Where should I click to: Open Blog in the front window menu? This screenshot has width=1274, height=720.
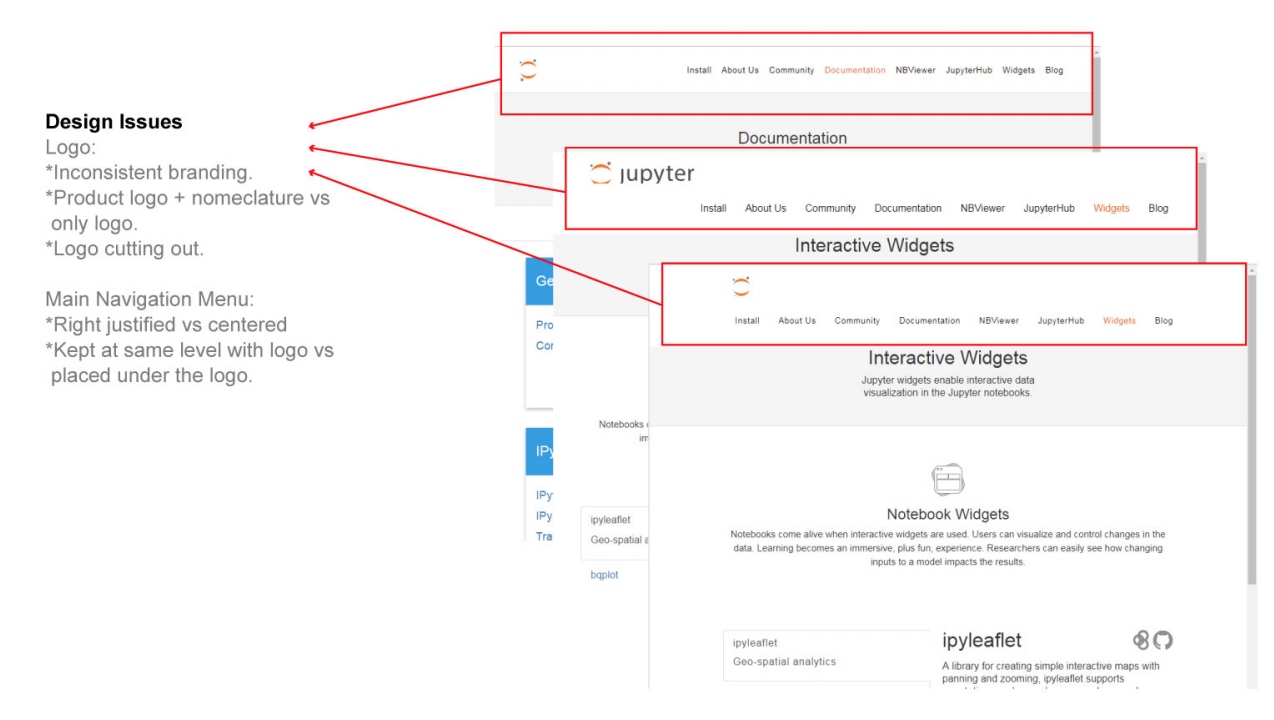[x=1163, y=321]
